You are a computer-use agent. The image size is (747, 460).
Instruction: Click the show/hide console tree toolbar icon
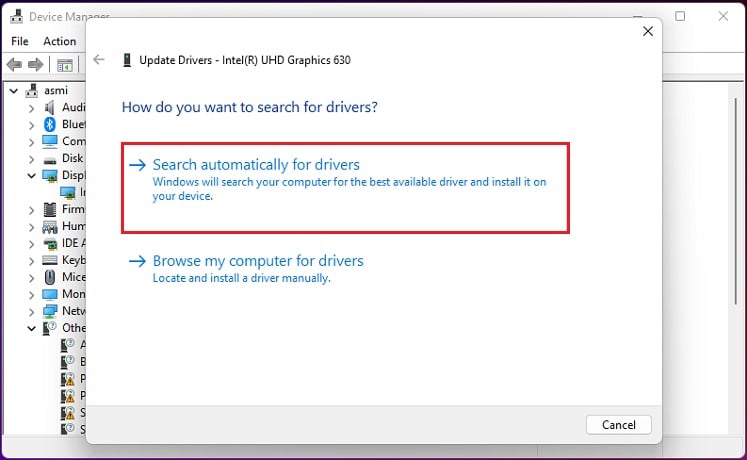[x=65, y=65]
